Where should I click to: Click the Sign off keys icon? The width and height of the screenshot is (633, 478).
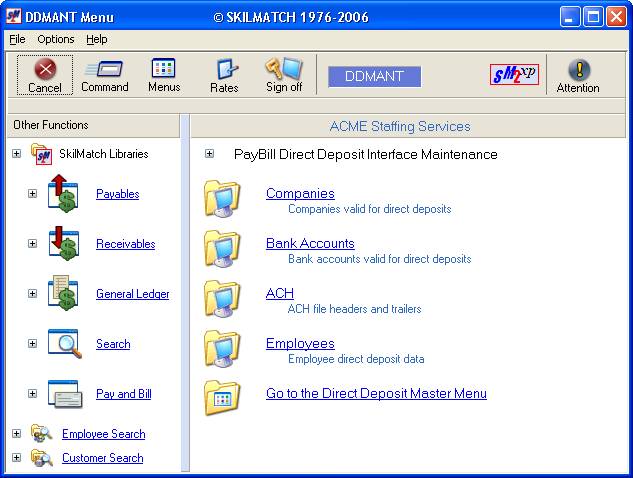click(x=284, y=69)
